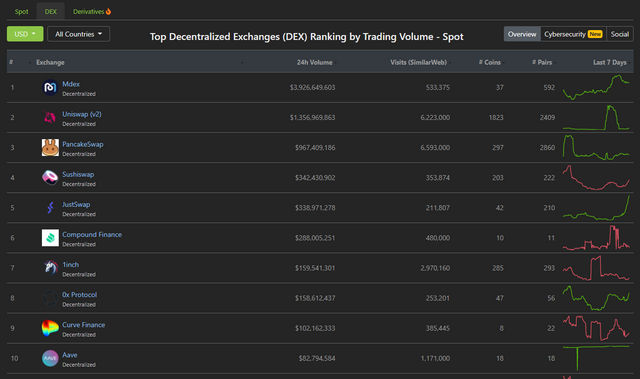The width and height of the screenshot is (640, 379).
Task: Open the USD currency dropdown
Action: [25, 34]
